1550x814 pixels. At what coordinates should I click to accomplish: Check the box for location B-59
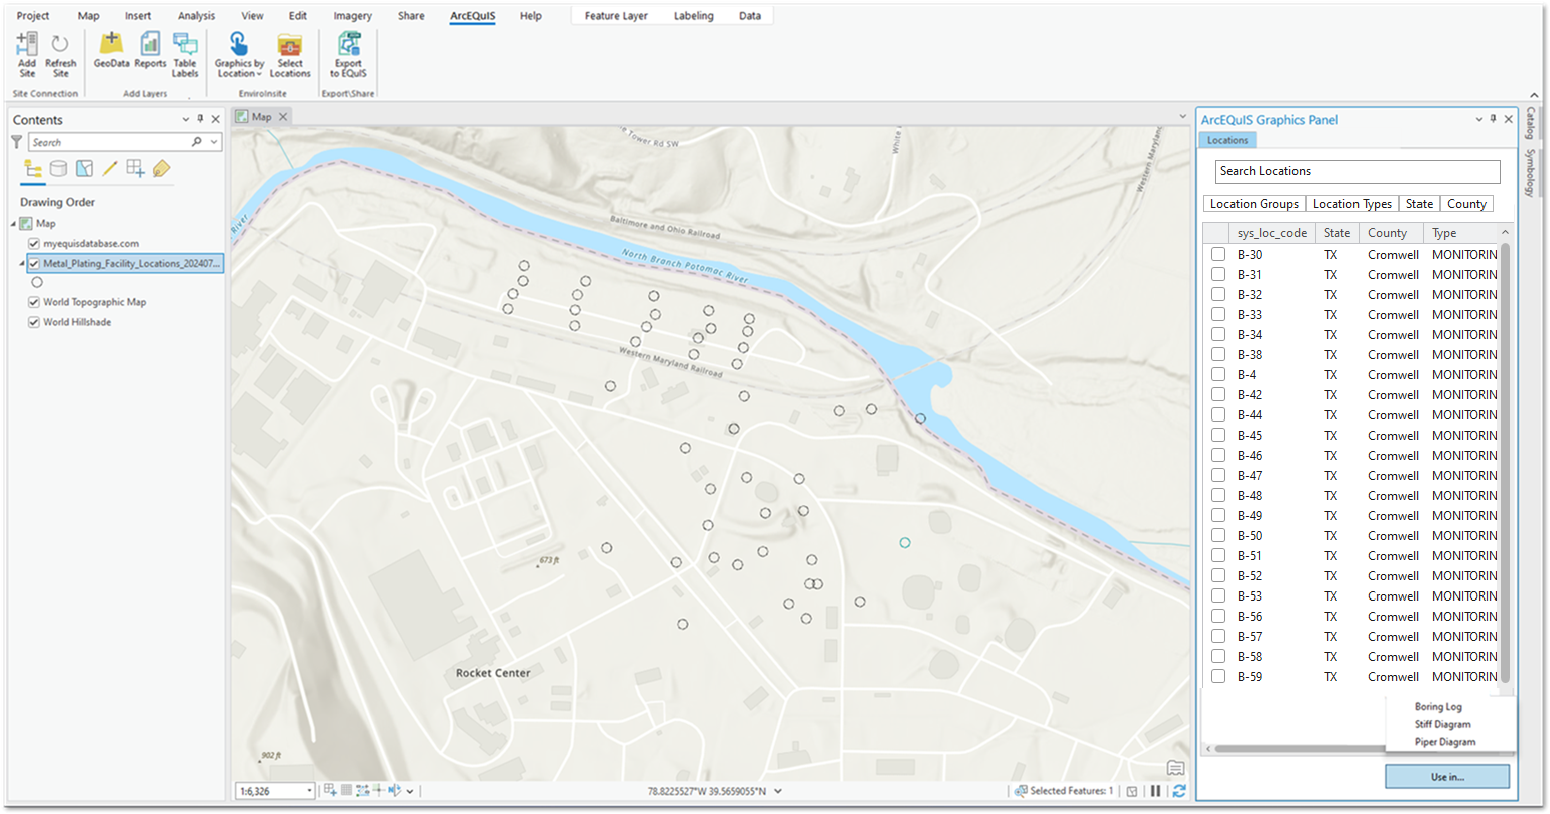tap(1218, 676)
